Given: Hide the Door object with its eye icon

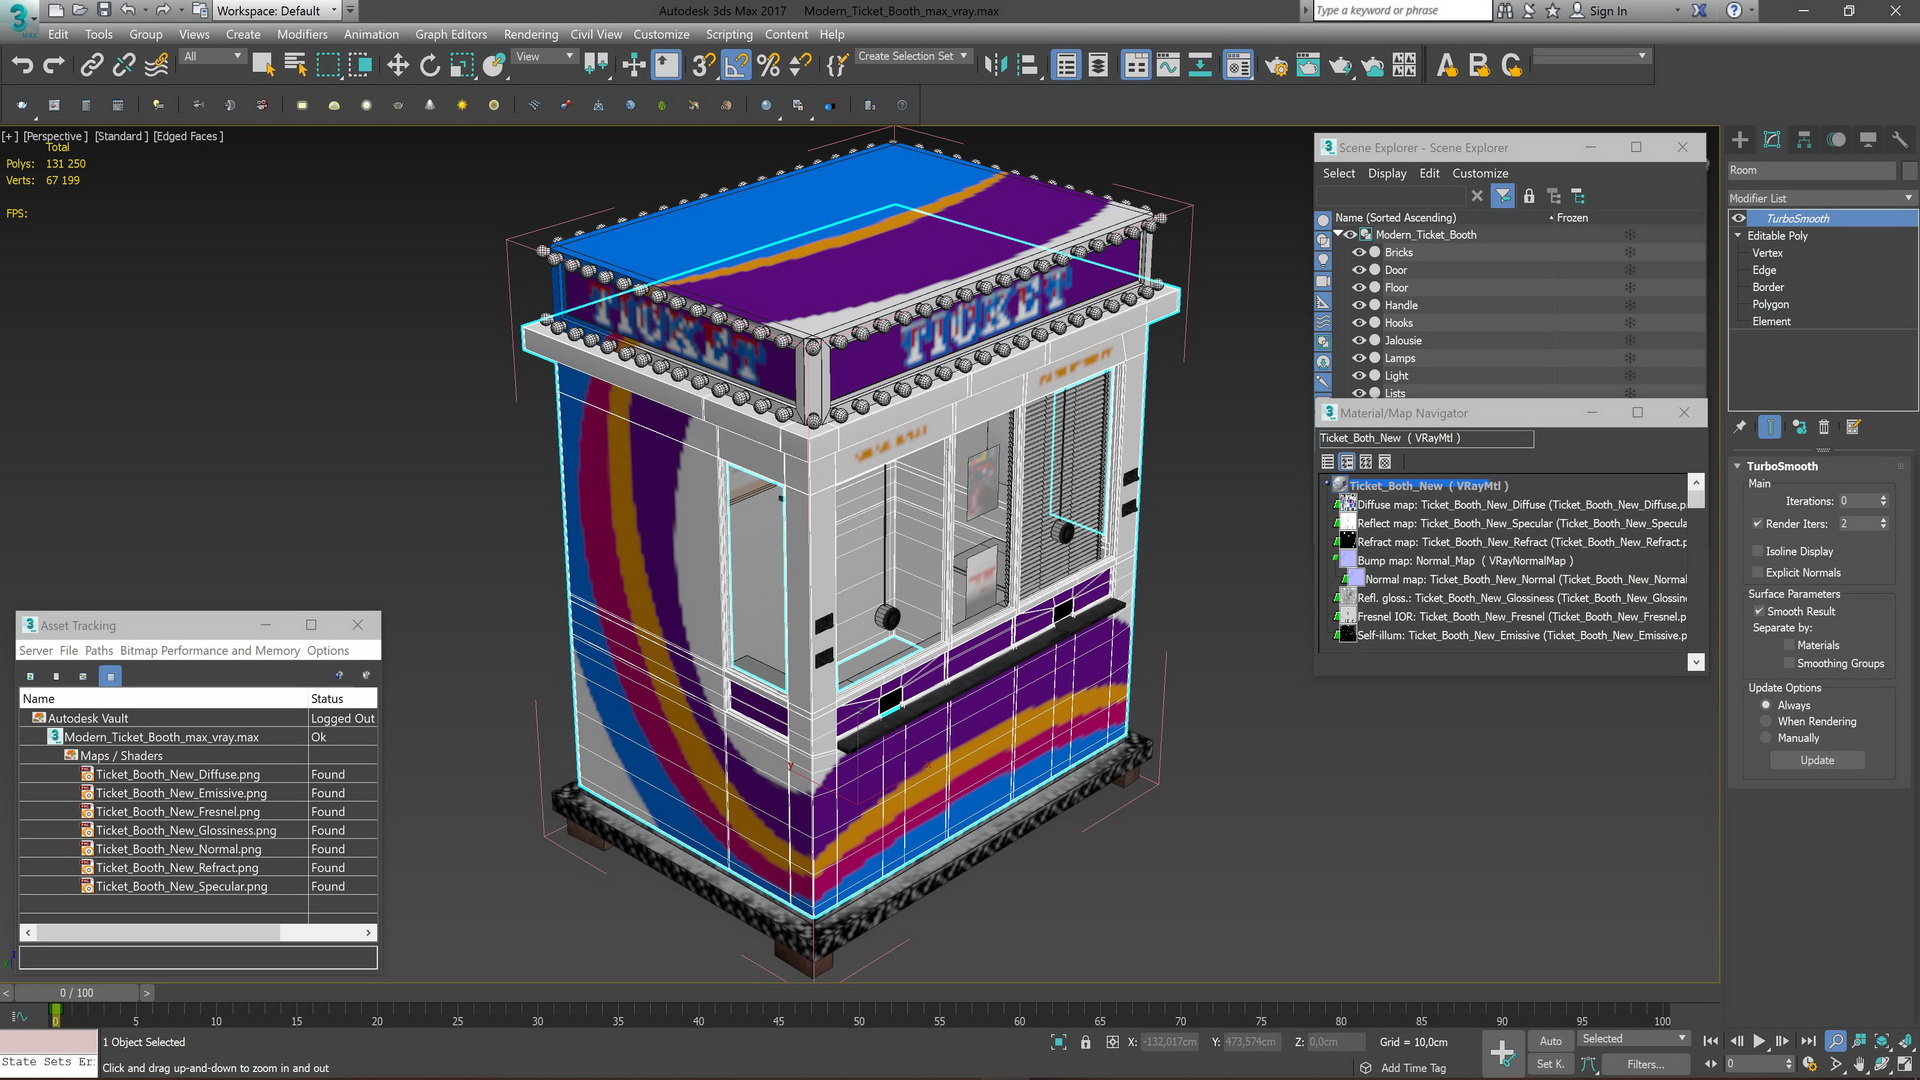Looking at the screenshot, I should click(1359, 270).
